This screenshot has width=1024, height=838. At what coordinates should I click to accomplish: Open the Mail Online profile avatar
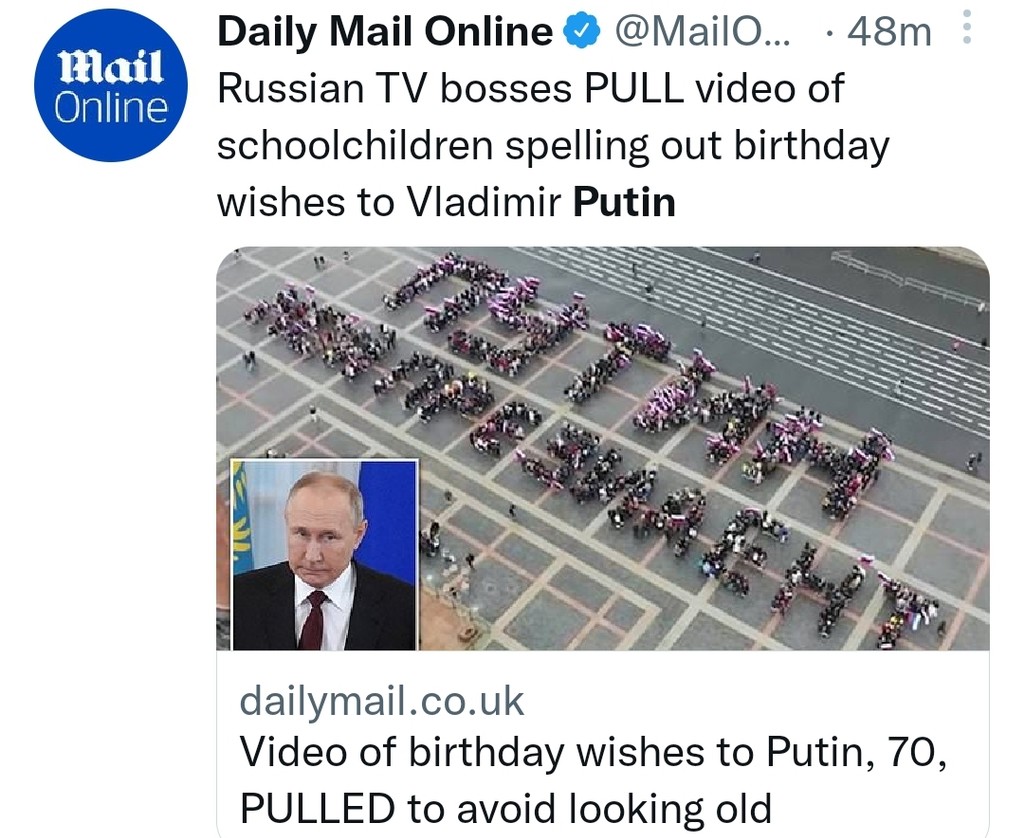(x=111, y=87)
